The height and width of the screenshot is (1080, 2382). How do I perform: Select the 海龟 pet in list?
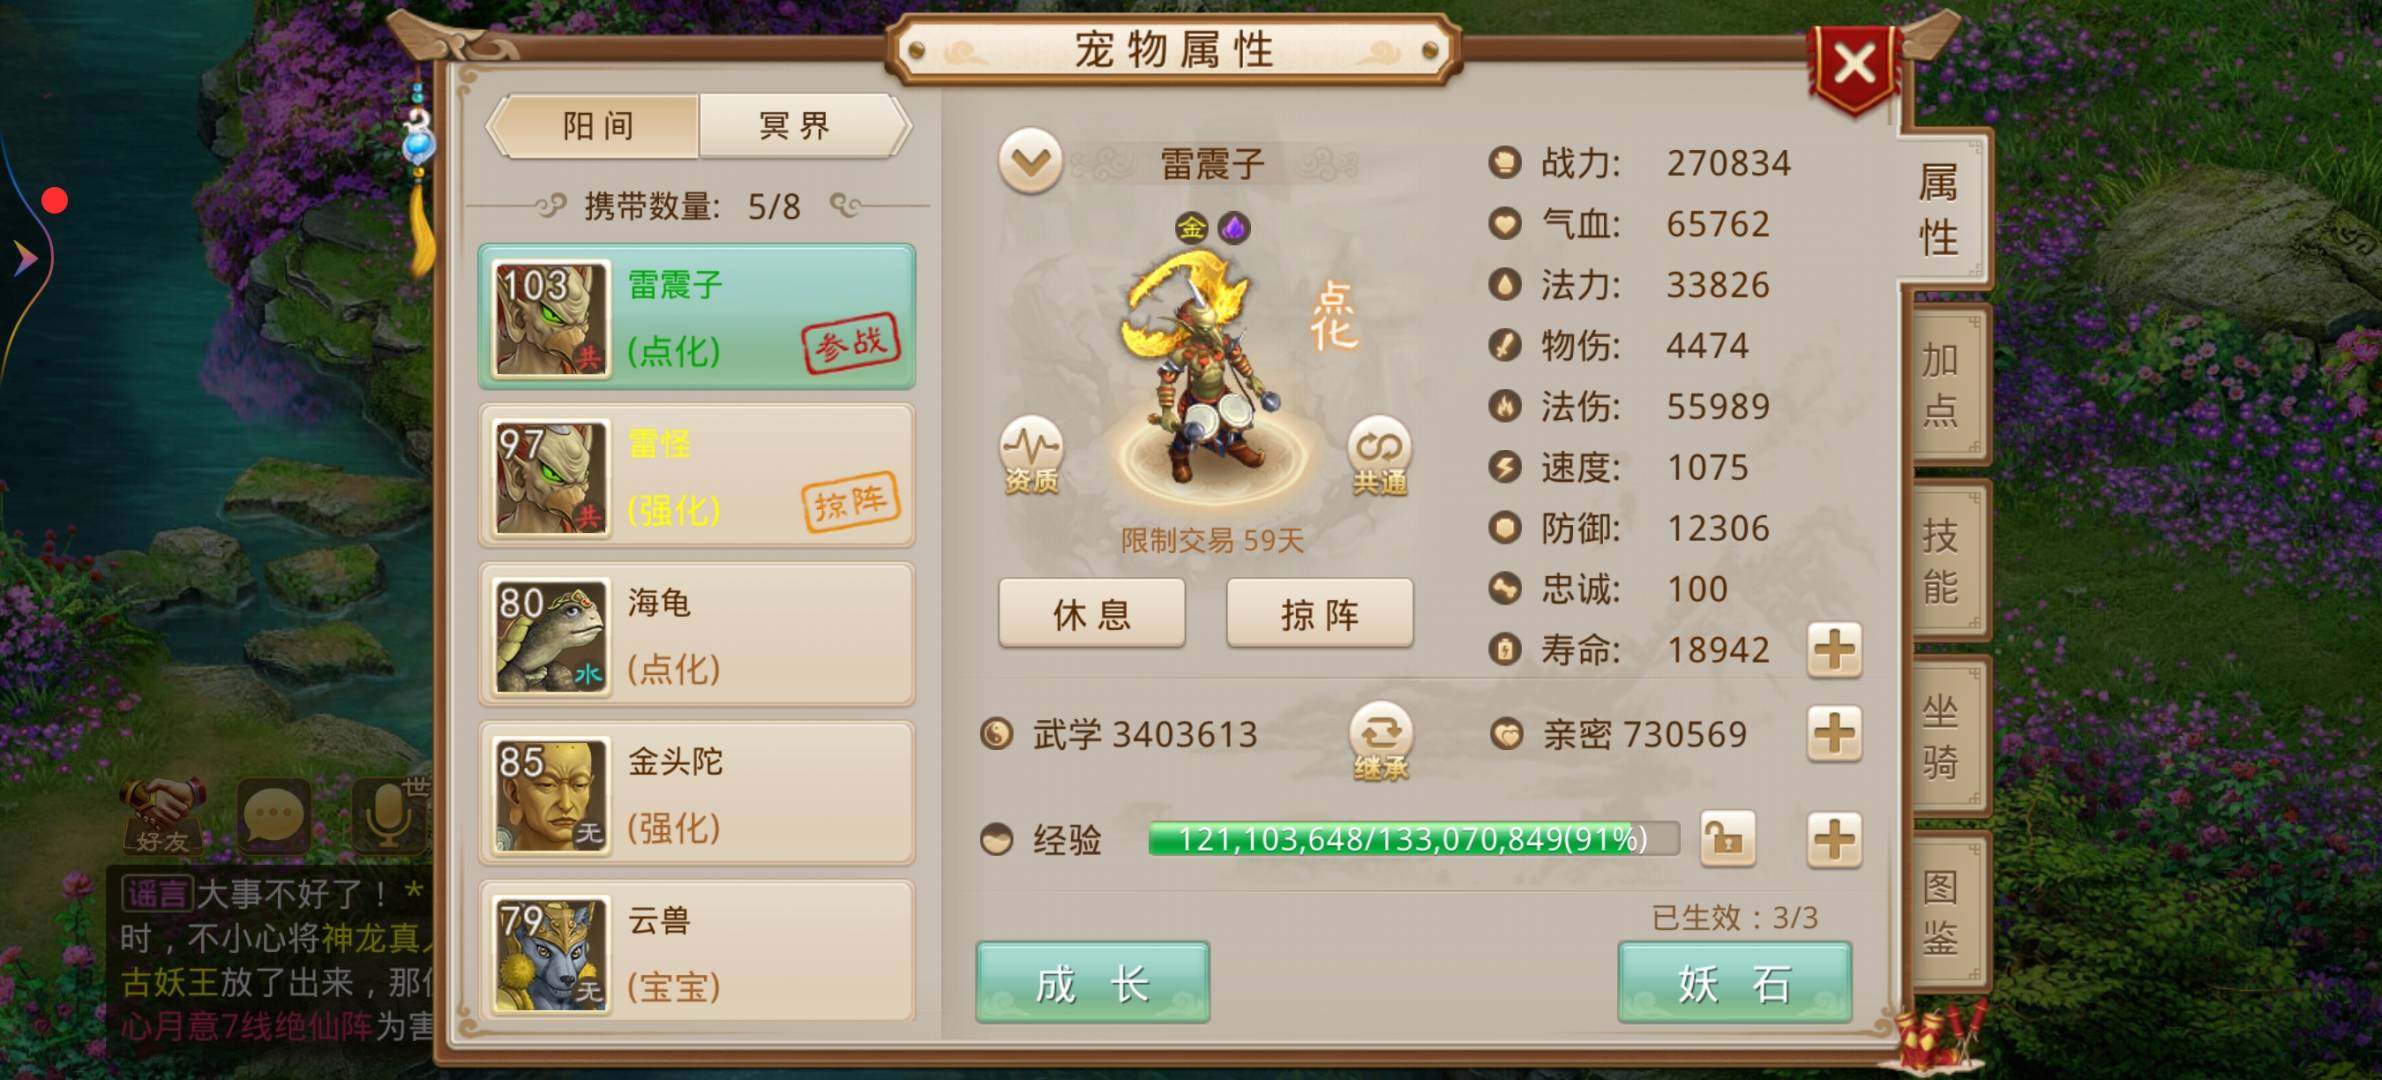pos(697,635)
